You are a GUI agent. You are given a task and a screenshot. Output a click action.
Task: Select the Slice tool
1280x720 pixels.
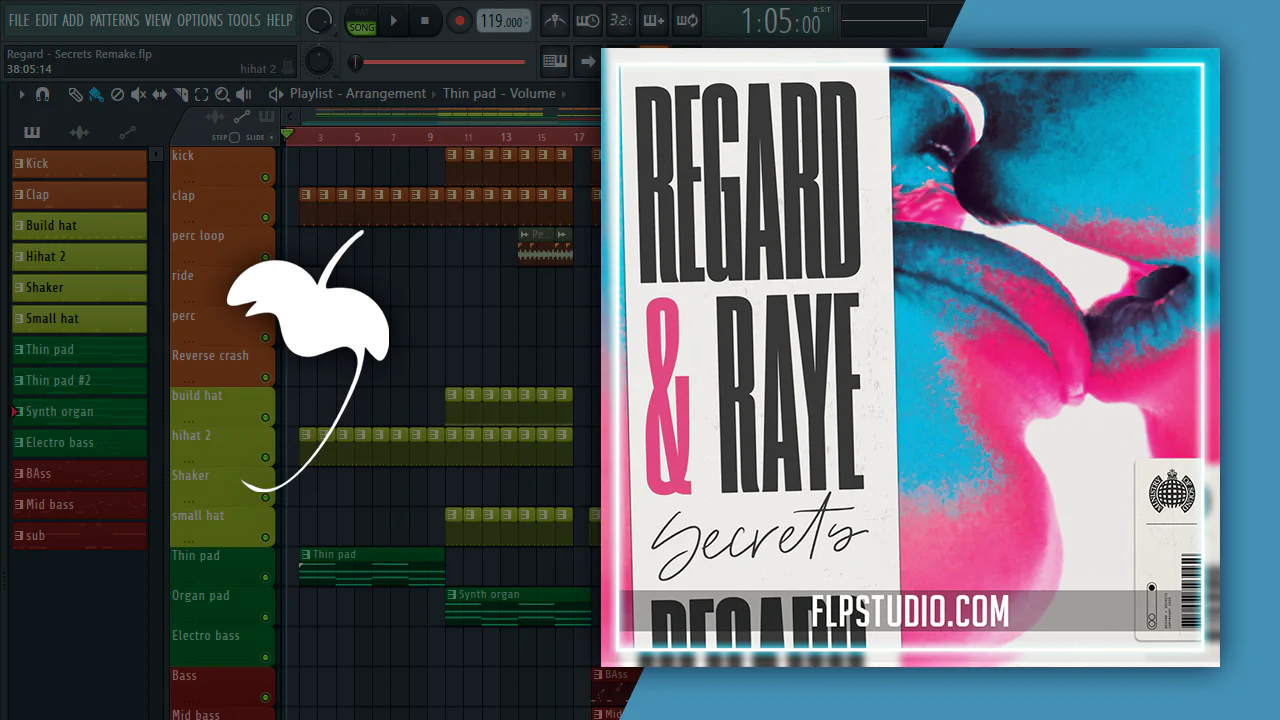[x=181, y=94]
